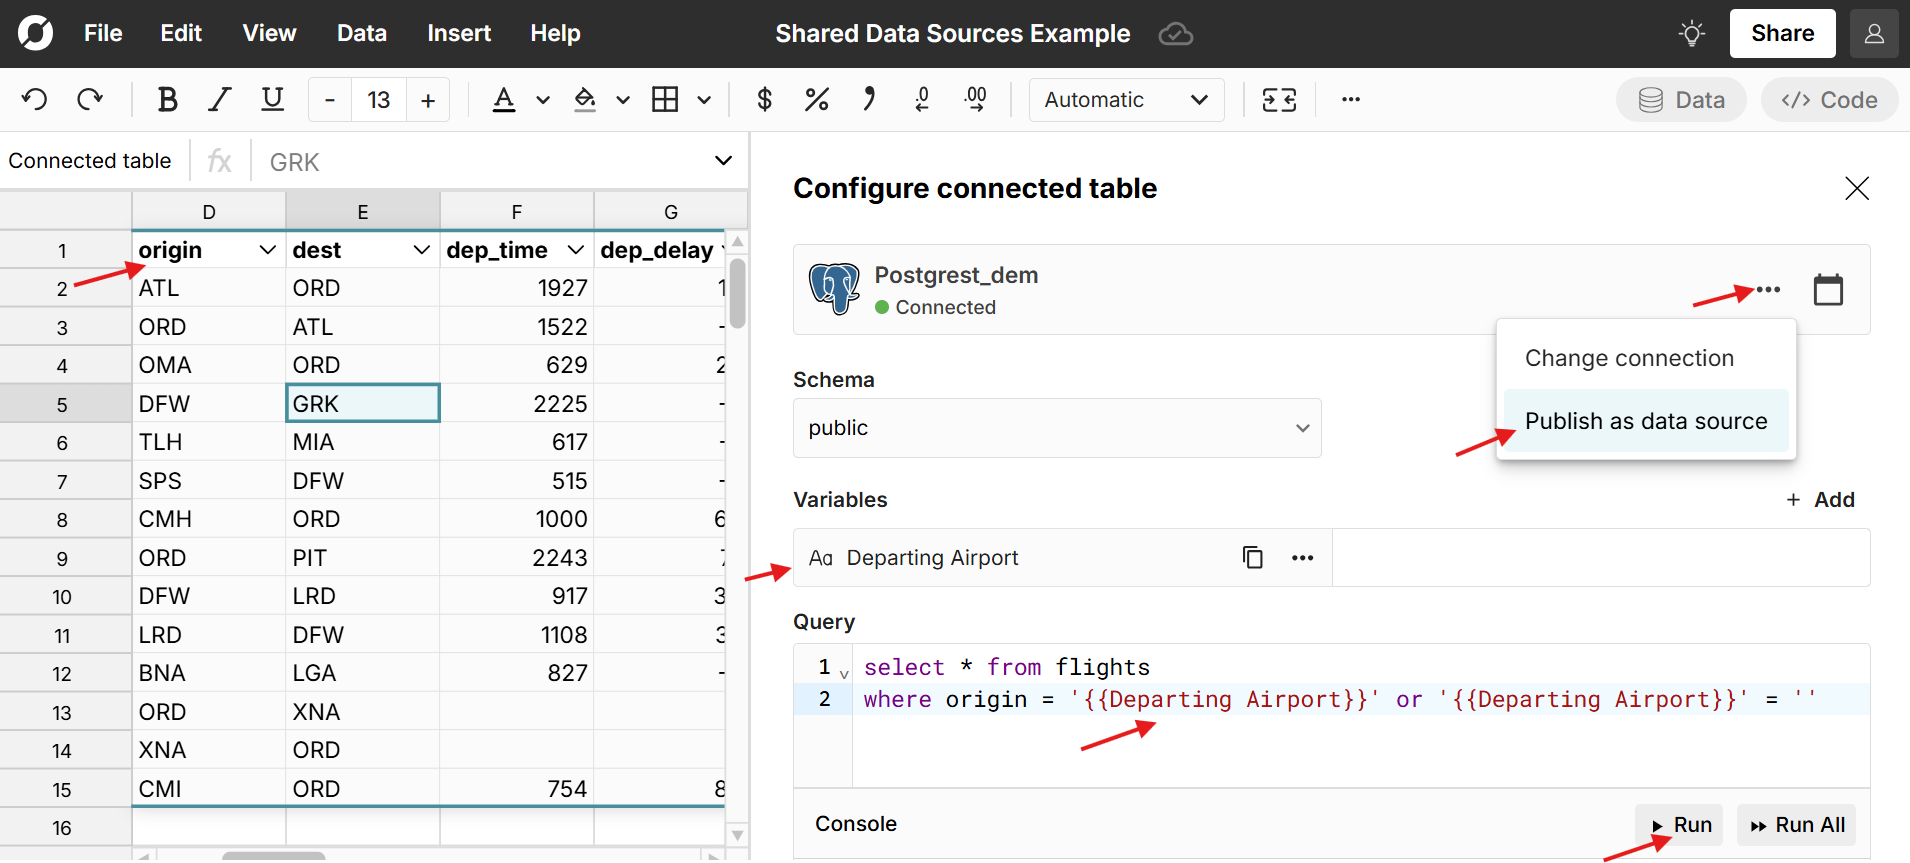Click the Undo arrow icon
1910x863 pixels.
point(34,100)
